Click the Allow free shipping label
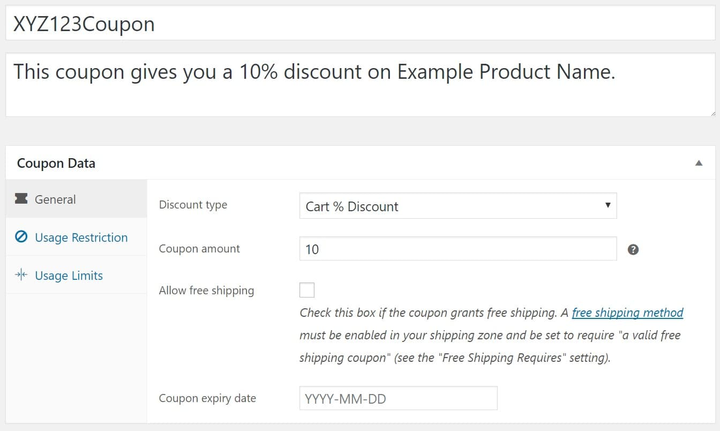720x431 pixels. point(206,290)
